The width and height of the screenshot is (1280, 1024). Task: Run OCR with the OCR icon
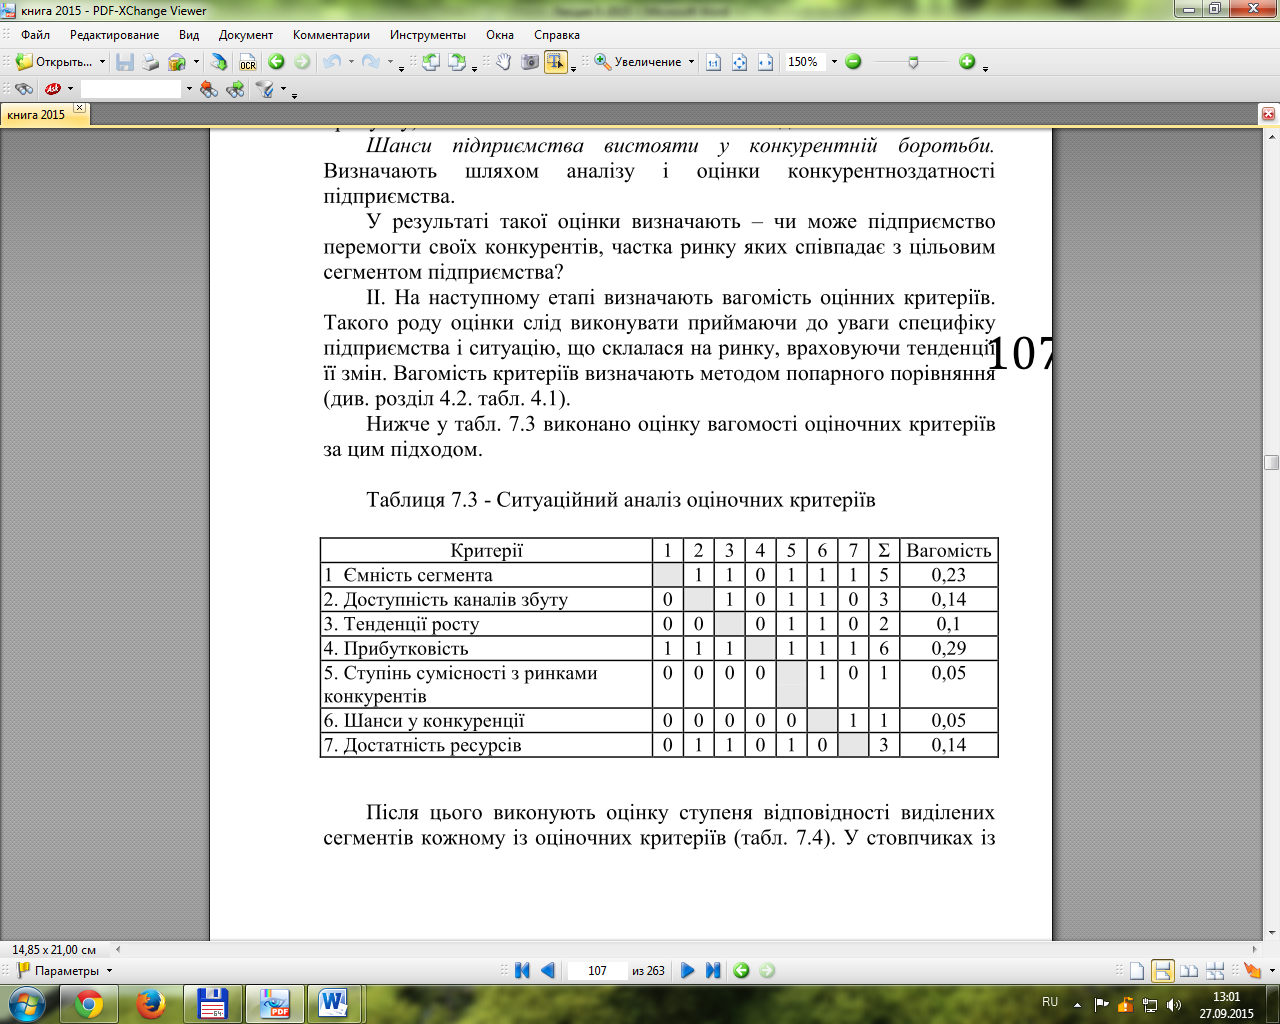click(247, 62)
